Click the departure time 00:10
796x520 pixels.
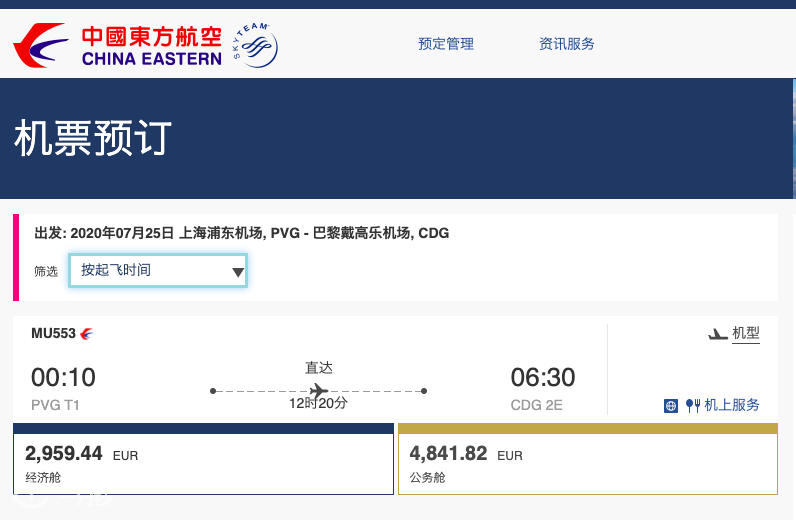coord(63,377)
